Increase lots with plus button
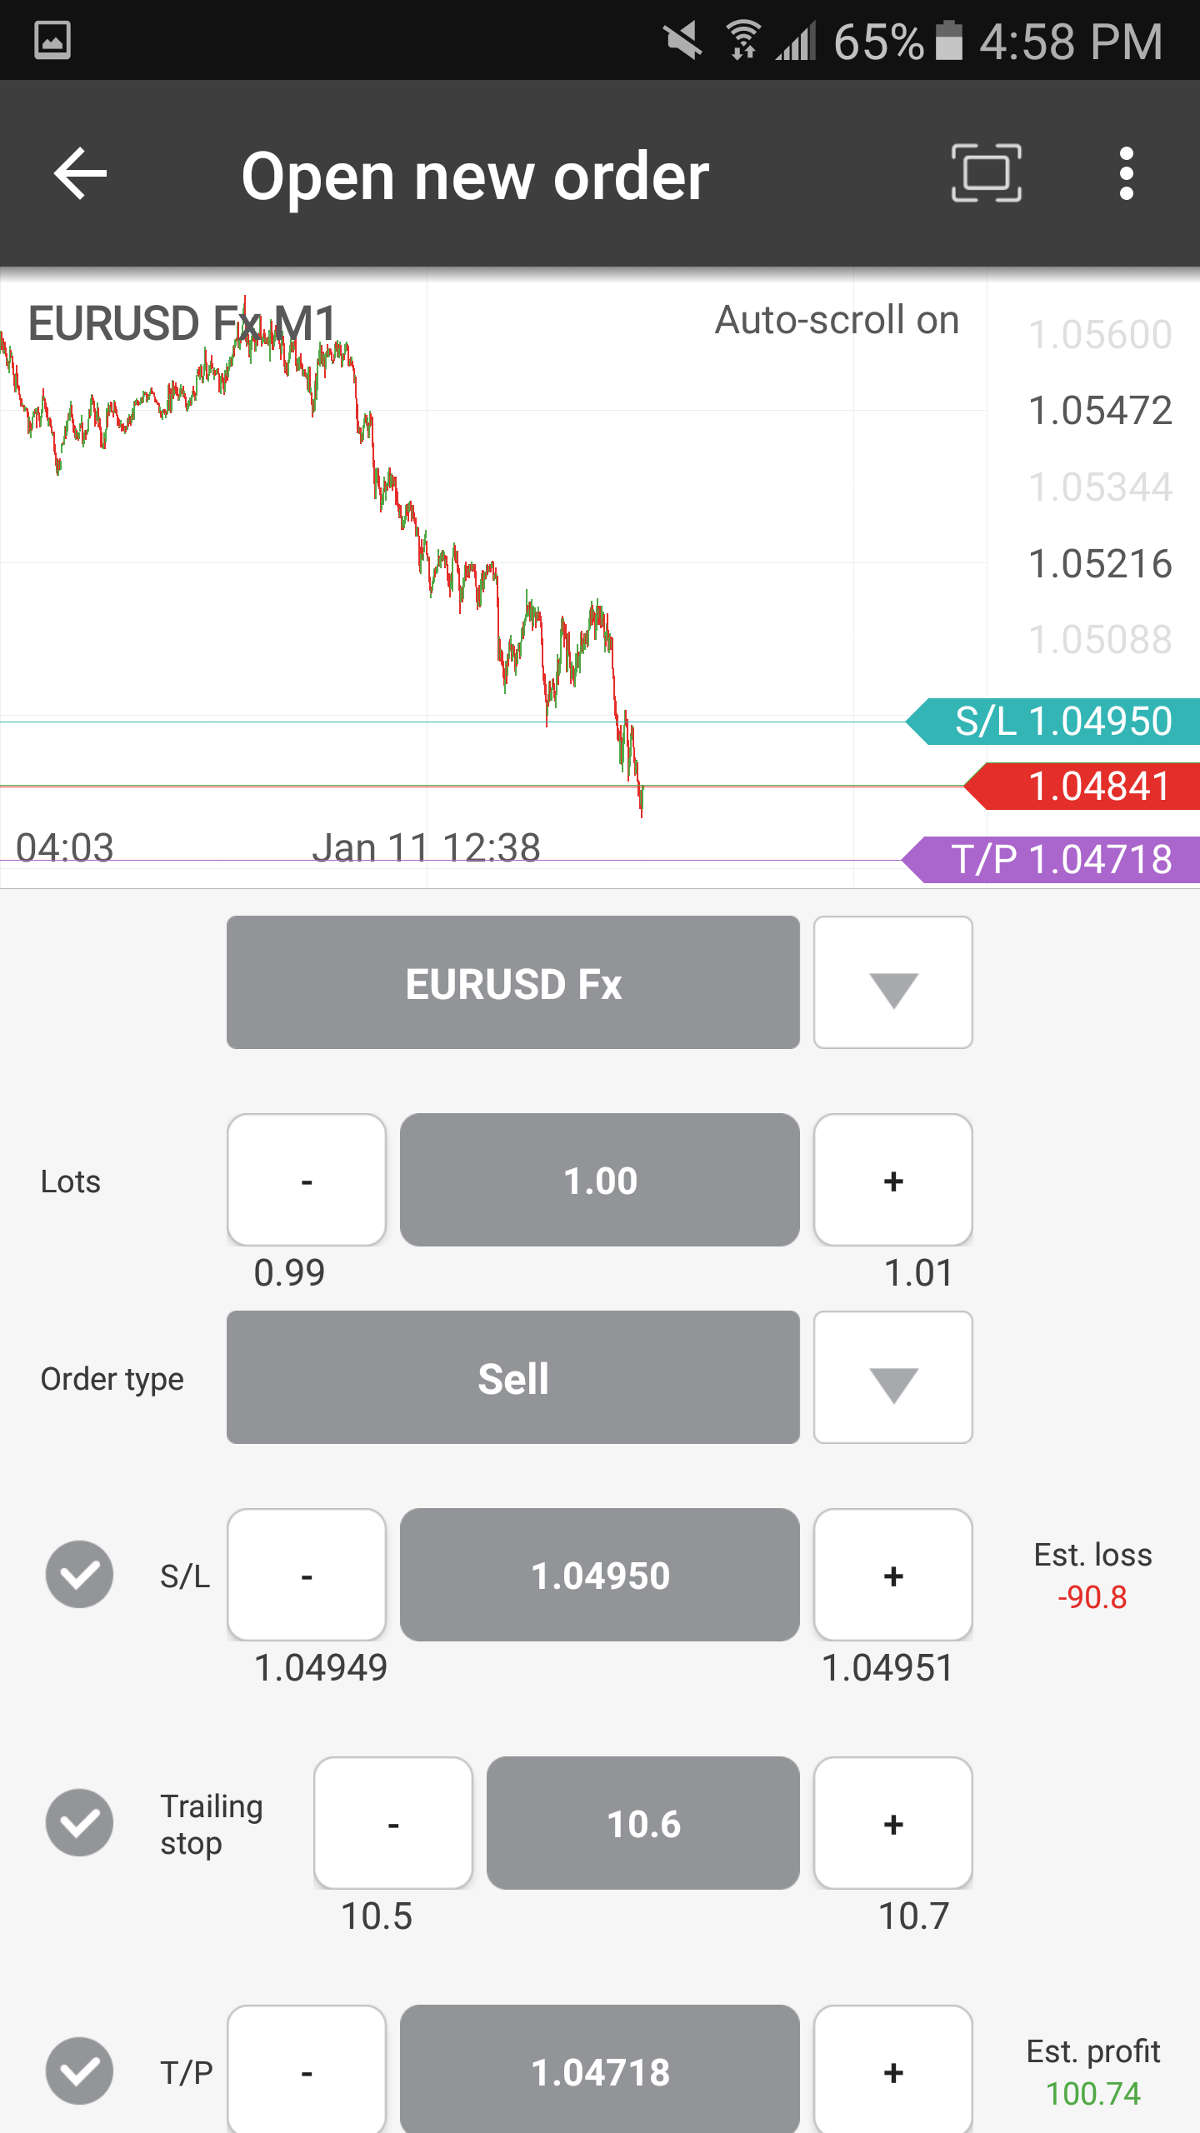 (893, 1180)
